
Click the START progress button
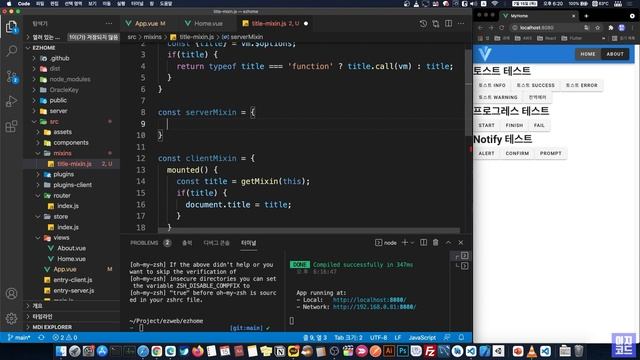point(486,125)
